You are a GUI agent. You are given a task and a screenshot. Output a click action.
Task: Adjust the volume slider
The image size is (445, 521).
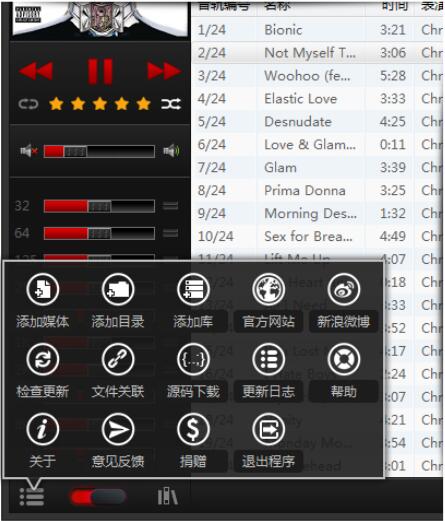[99, 151]
